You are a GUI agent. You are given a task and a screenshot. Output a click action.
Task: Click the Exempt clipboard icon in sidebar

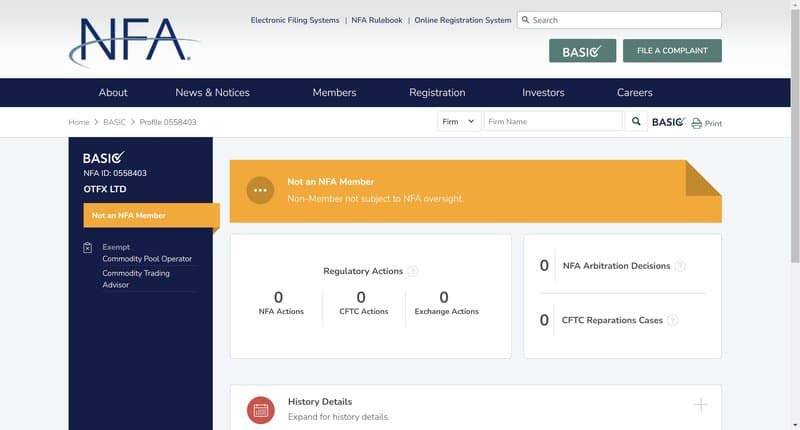coord(87,247)
